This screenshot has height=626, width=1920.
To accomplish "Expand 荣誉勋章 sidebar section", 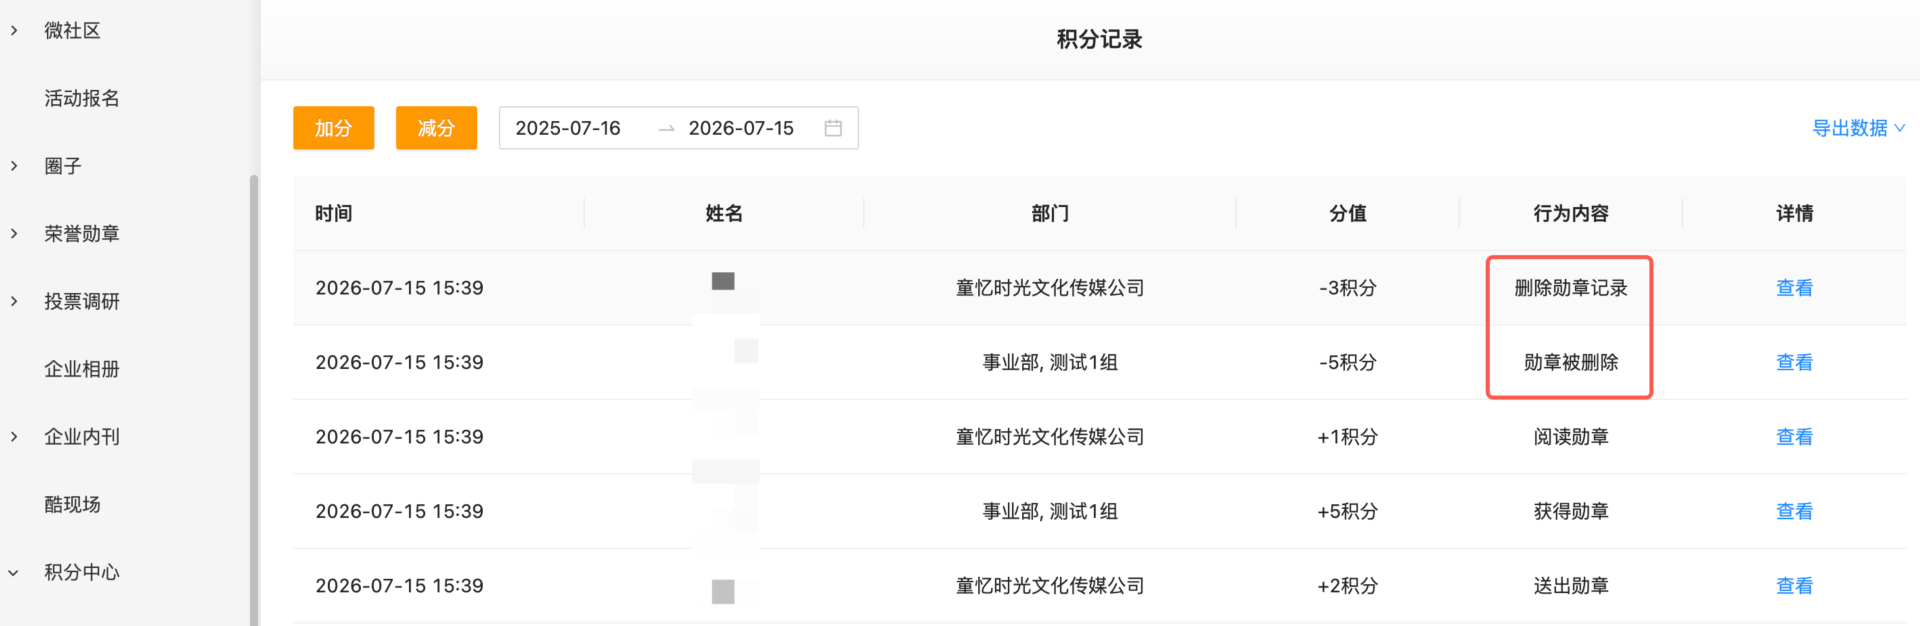I will pyautogui.click(x=14, y=234).
